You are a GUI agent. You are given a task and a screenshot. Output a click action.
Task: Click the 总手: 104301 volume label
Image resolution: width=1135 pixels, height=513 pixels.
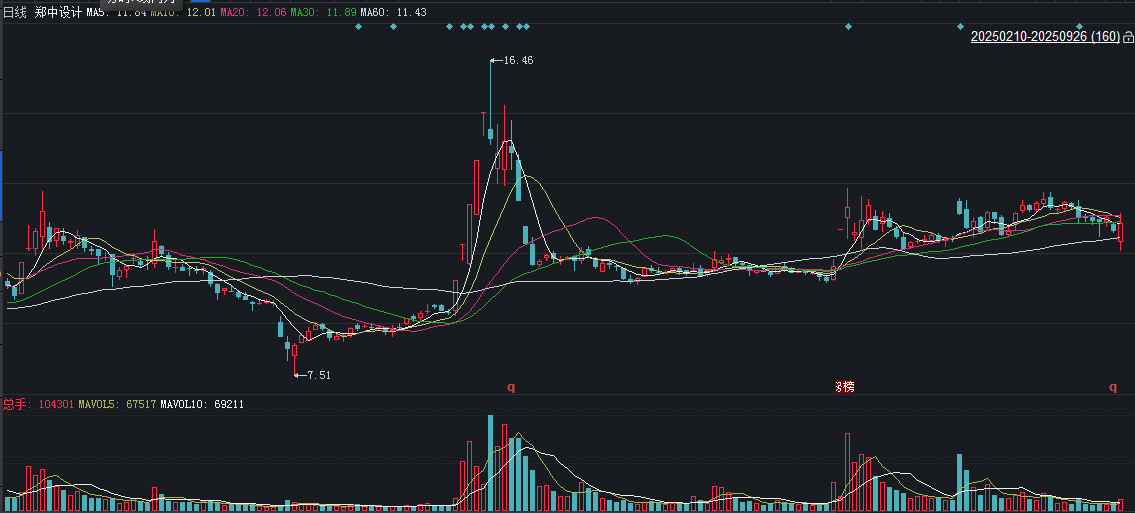click(38, 404)
